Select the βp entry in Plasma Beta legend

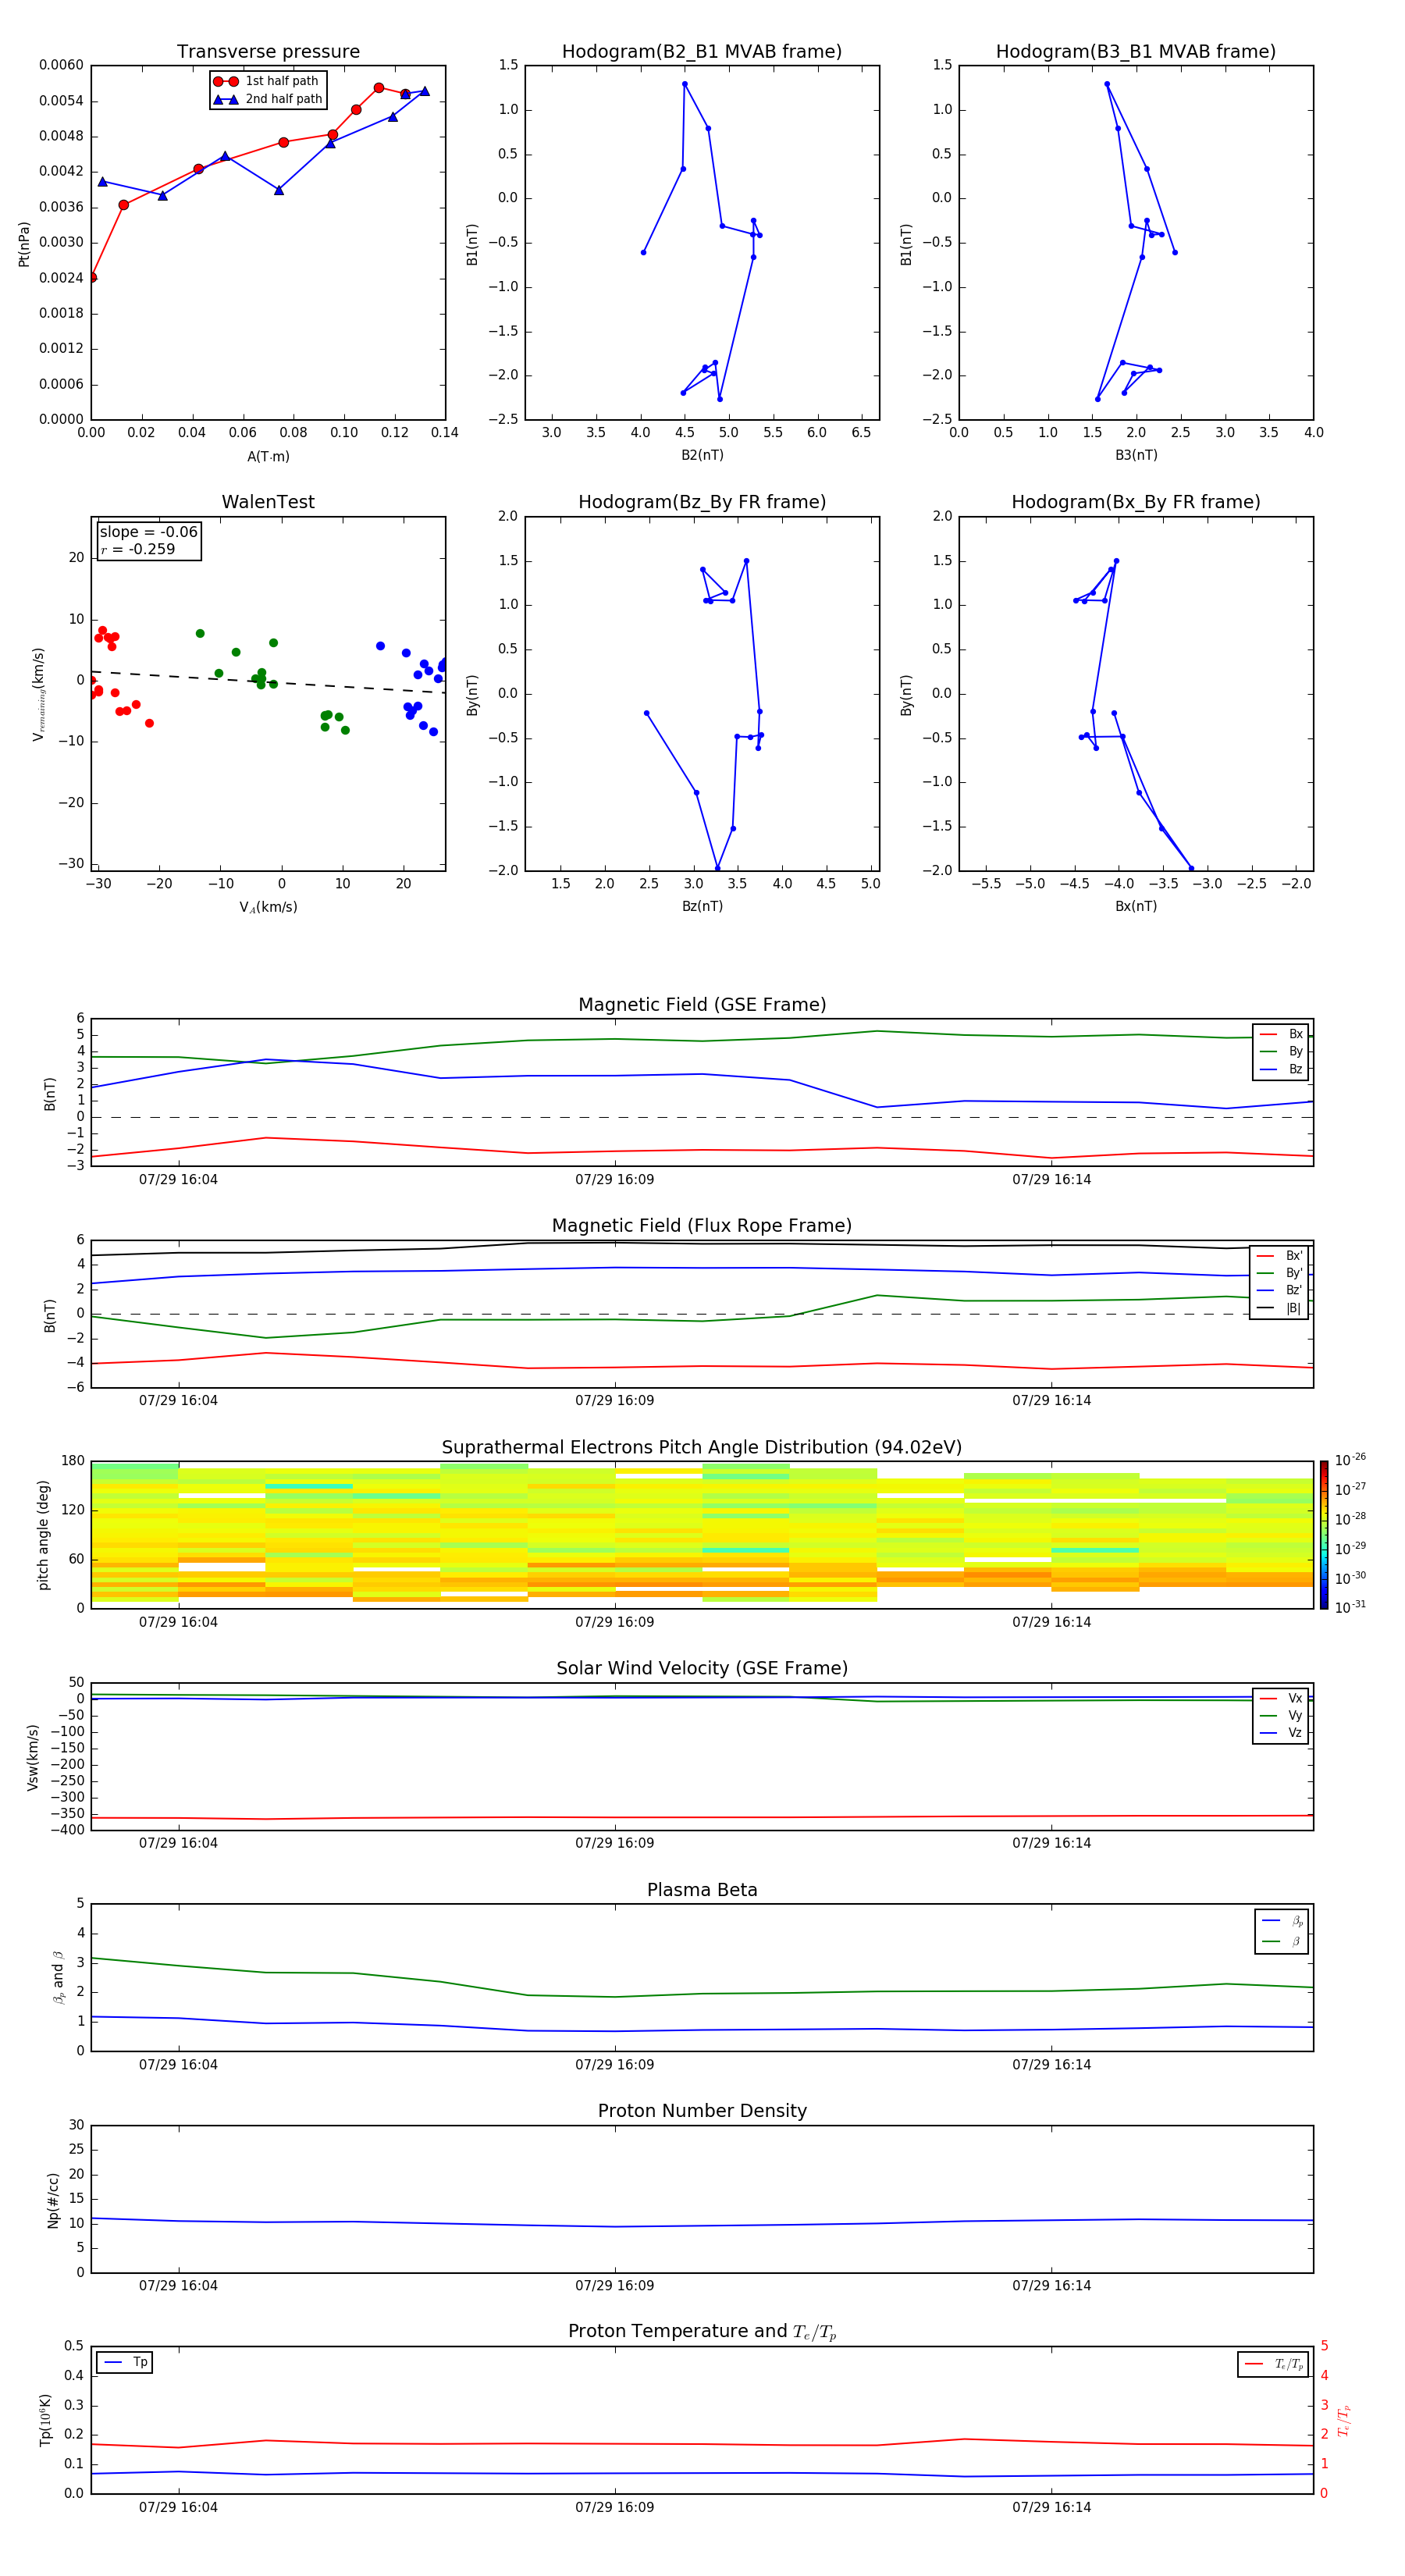(1282, 1921)
